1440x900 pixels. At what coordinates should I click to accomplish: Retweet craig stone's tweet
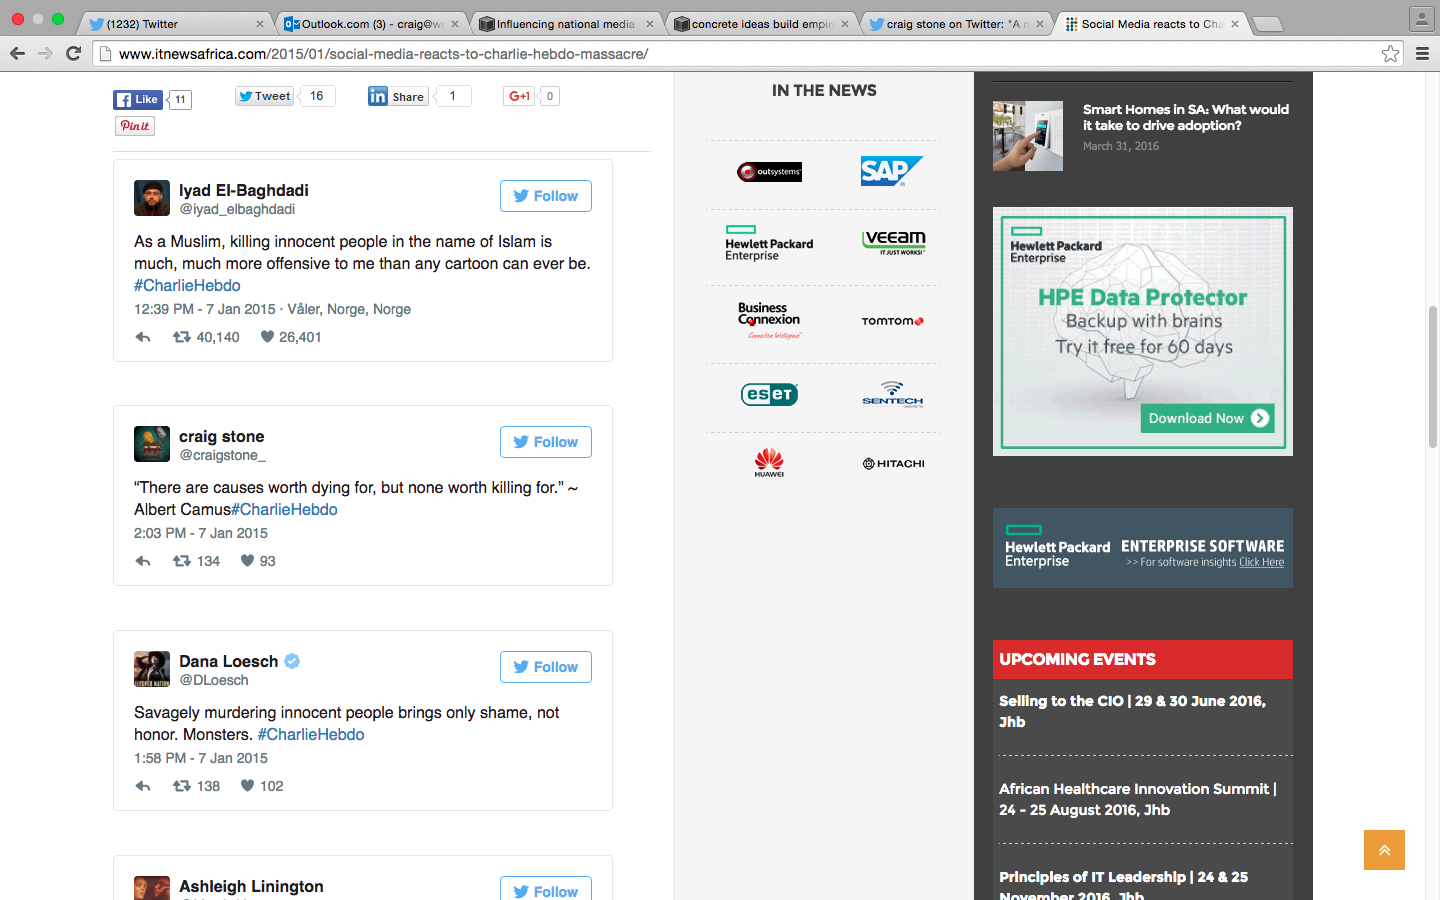coord(182,561)
